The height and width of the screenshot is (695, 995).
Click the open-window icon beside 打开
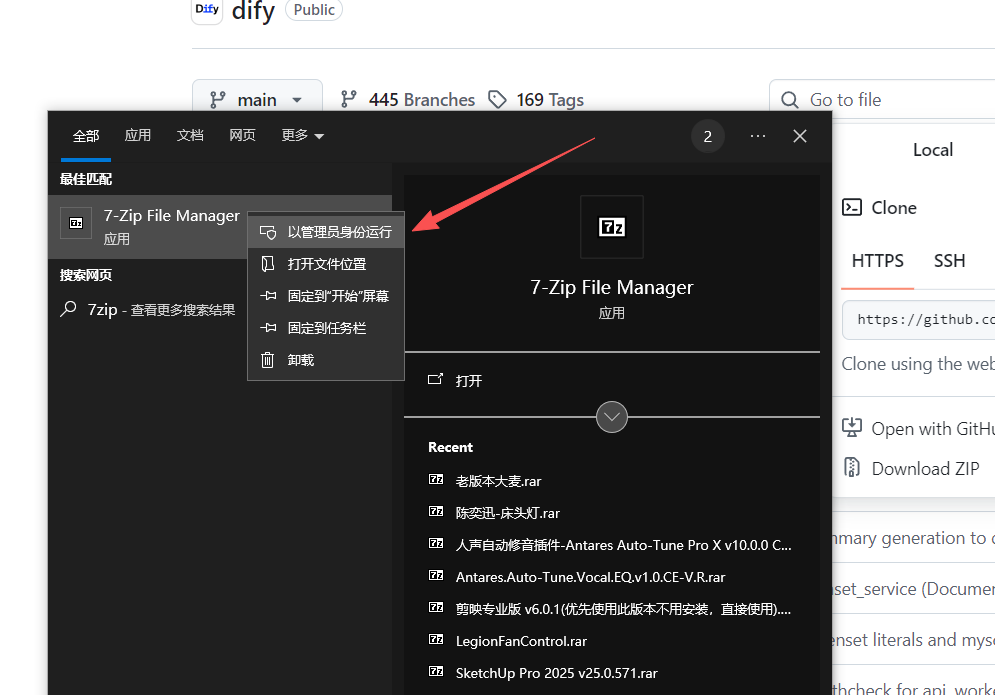click(435, 380)
